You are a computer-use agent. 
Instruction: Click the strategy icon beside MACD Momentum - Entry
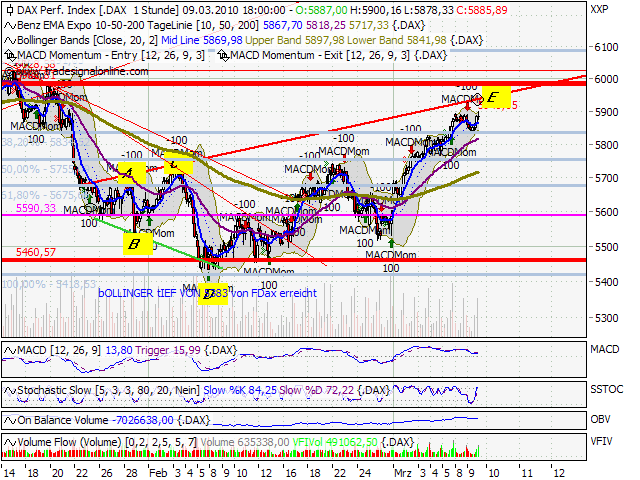point(10,56)
